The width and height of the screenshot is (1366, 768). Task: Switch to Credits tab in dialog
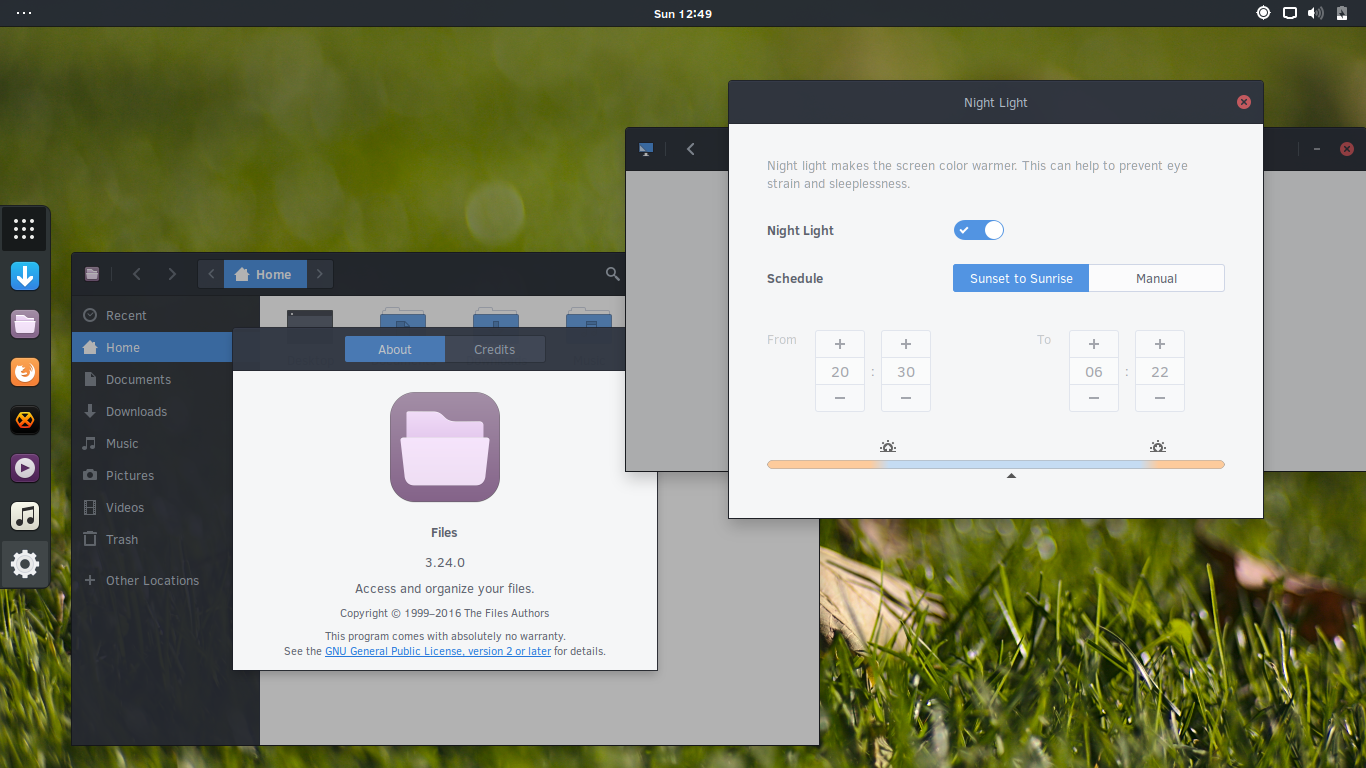495,349
